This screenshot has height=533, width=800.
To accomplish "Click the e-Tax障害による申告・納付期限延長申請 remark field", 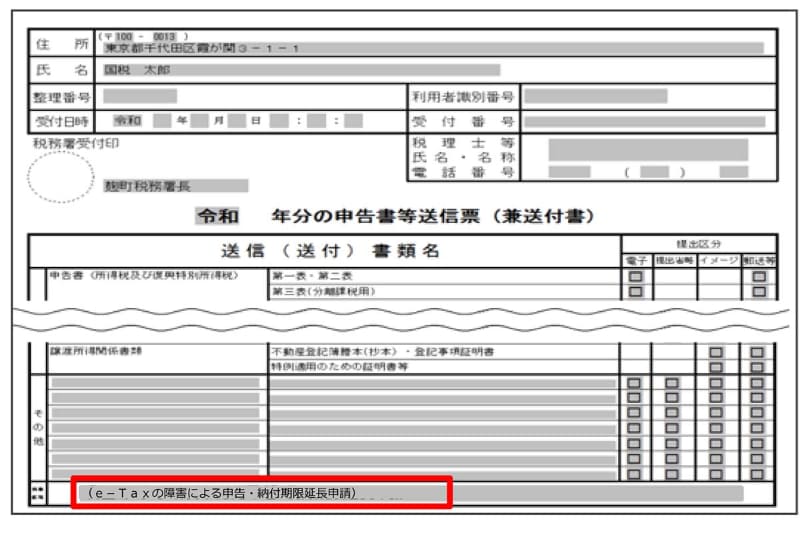I will pyautogui.click(x=411, y=493).
